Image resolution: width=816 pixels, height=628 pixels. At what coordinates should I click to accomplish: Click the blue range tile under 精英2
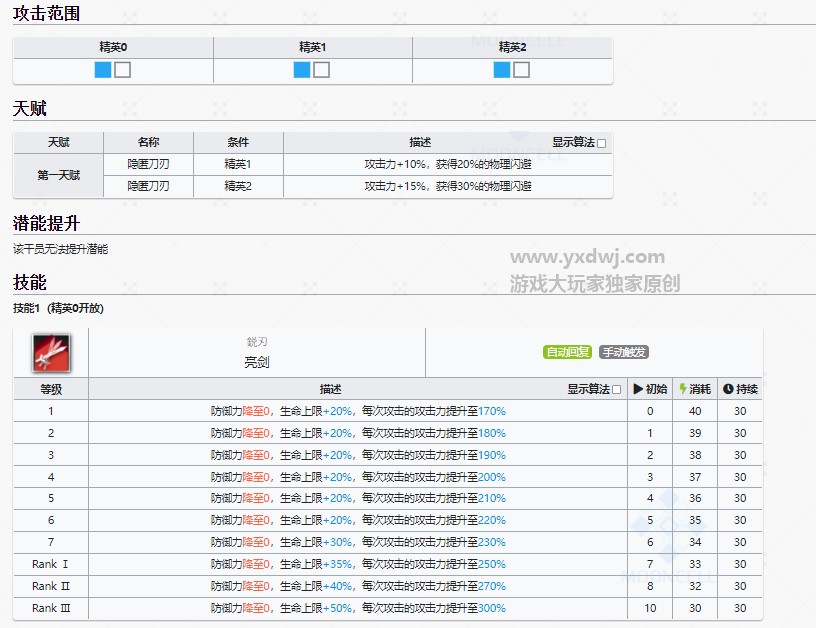pos(502,70)
